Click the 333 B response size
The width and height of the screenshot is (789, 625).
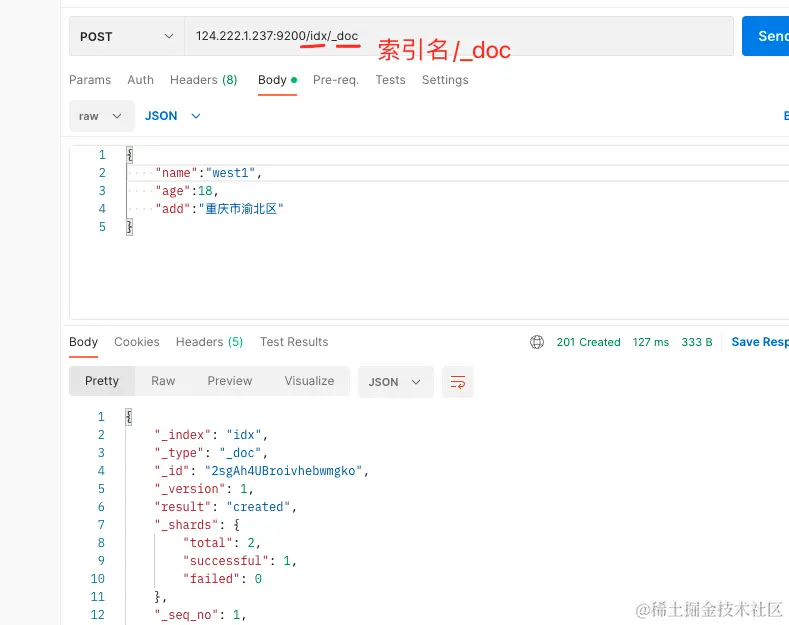click(x=697, y=342)
